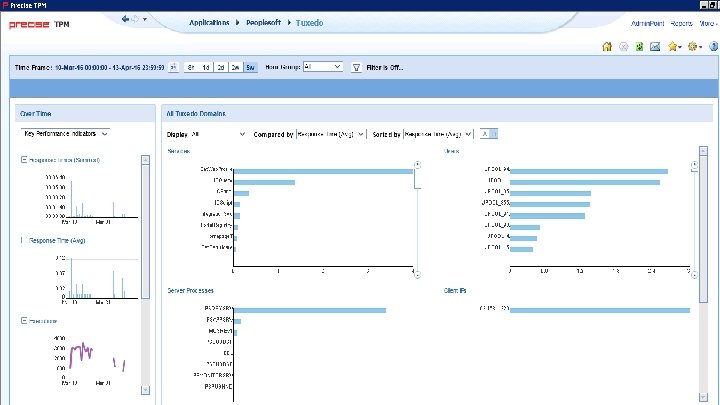Click the first view toggle icon after Sorted by
Screen dimensions: 720x405
point(484,134)
